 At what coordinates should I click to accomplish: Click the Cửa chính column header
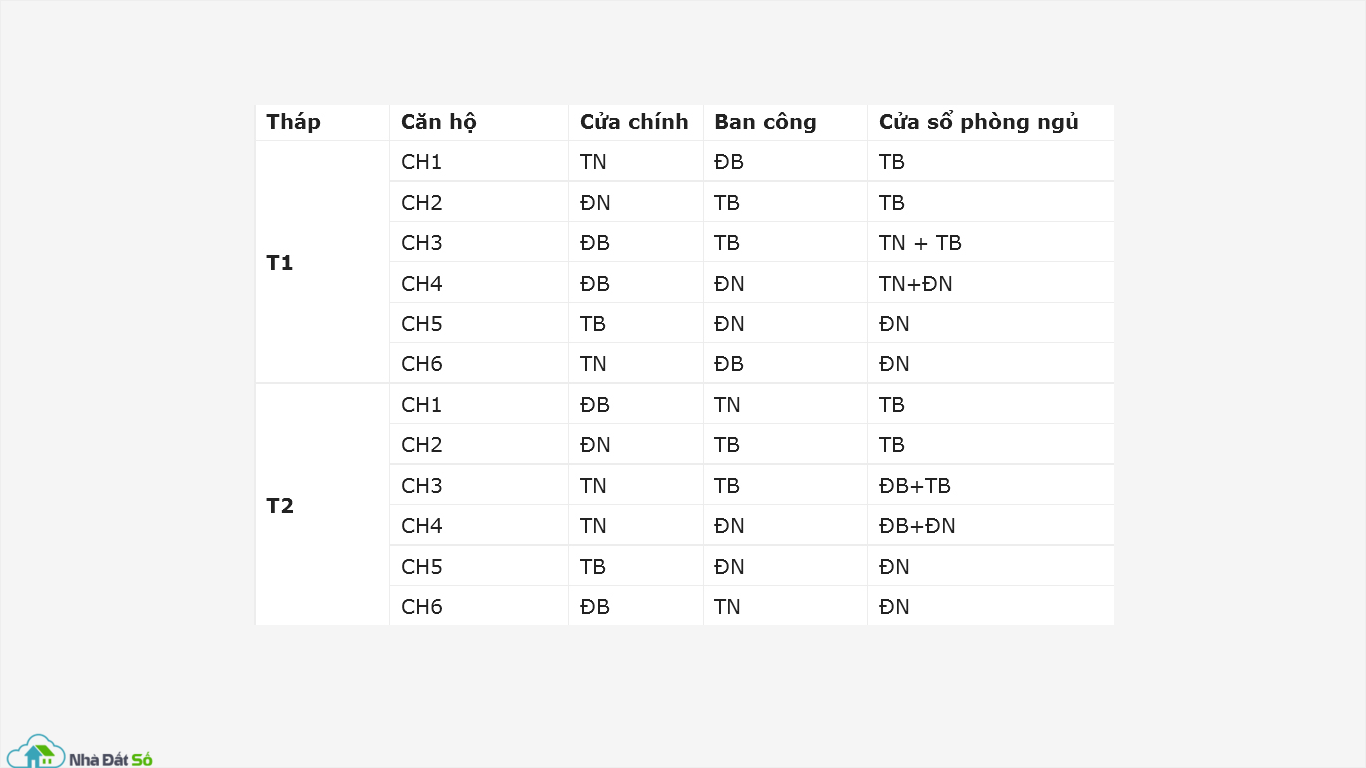click(x=634, y=122)
